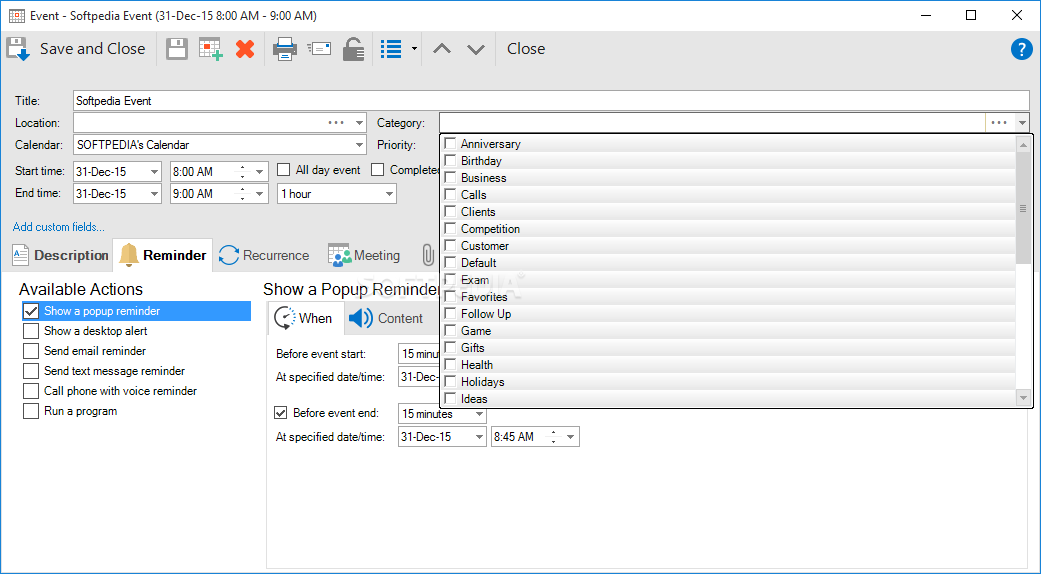This screenshot has width=1041, height=574.
Task: Check the Ideas category
Action: click(450, 399)
